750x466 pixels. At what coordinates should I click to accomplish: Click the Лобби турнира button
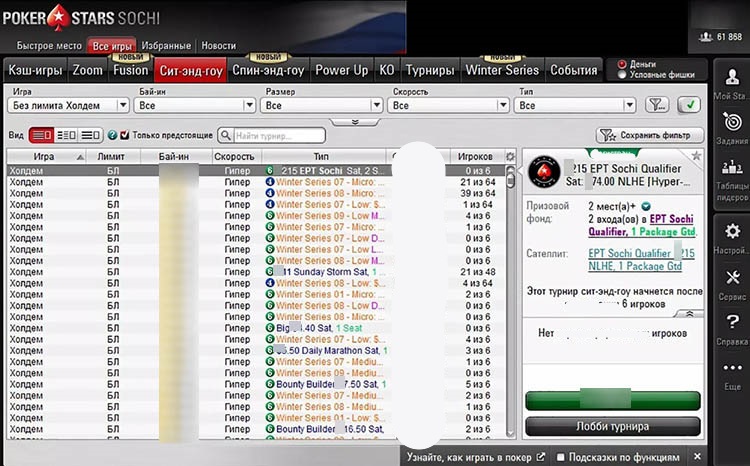tap(613, 426)
